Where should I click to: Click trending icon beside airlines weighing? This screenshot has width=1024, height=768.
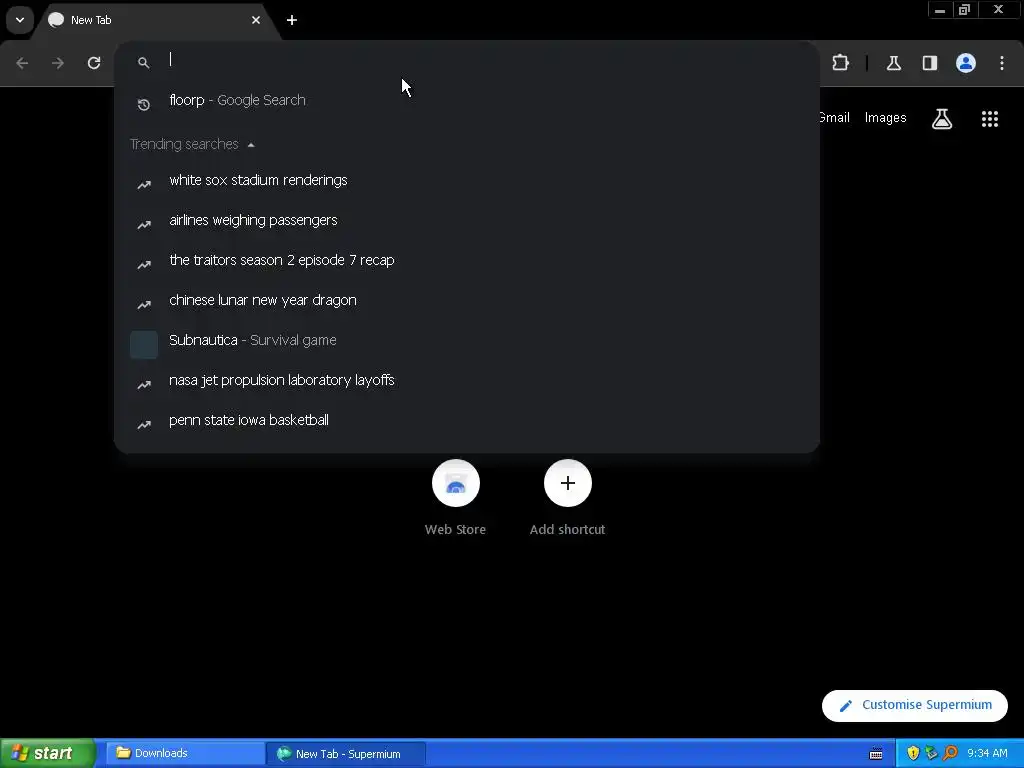pos(144,225)
